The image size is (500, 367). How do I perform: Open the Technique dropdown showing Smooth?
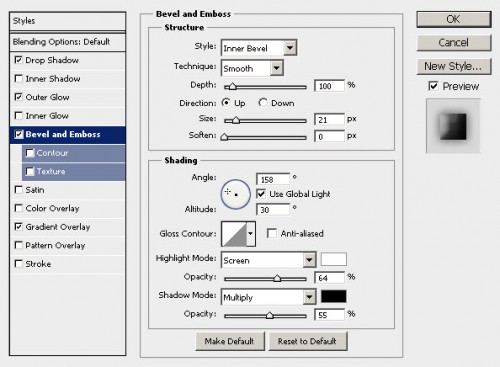click(x=252, y=68)
